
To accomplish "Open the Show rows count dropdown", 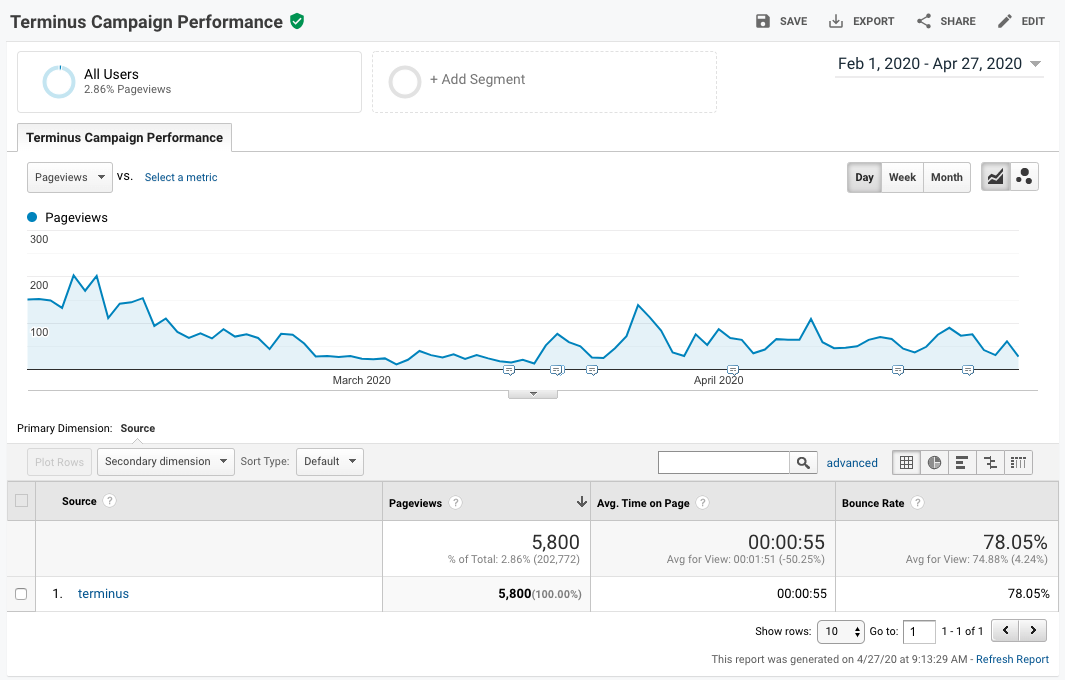I will pos(841,632).
